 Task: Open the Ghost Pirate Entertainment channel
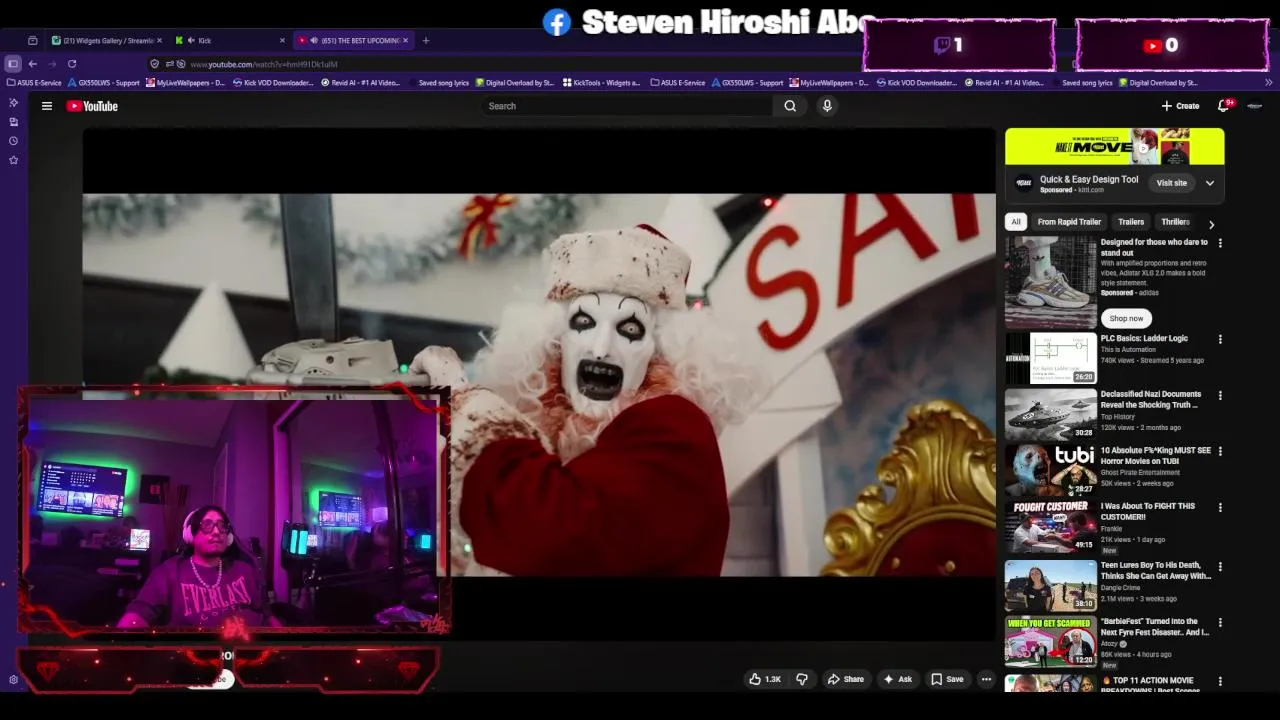point(1140,472)
